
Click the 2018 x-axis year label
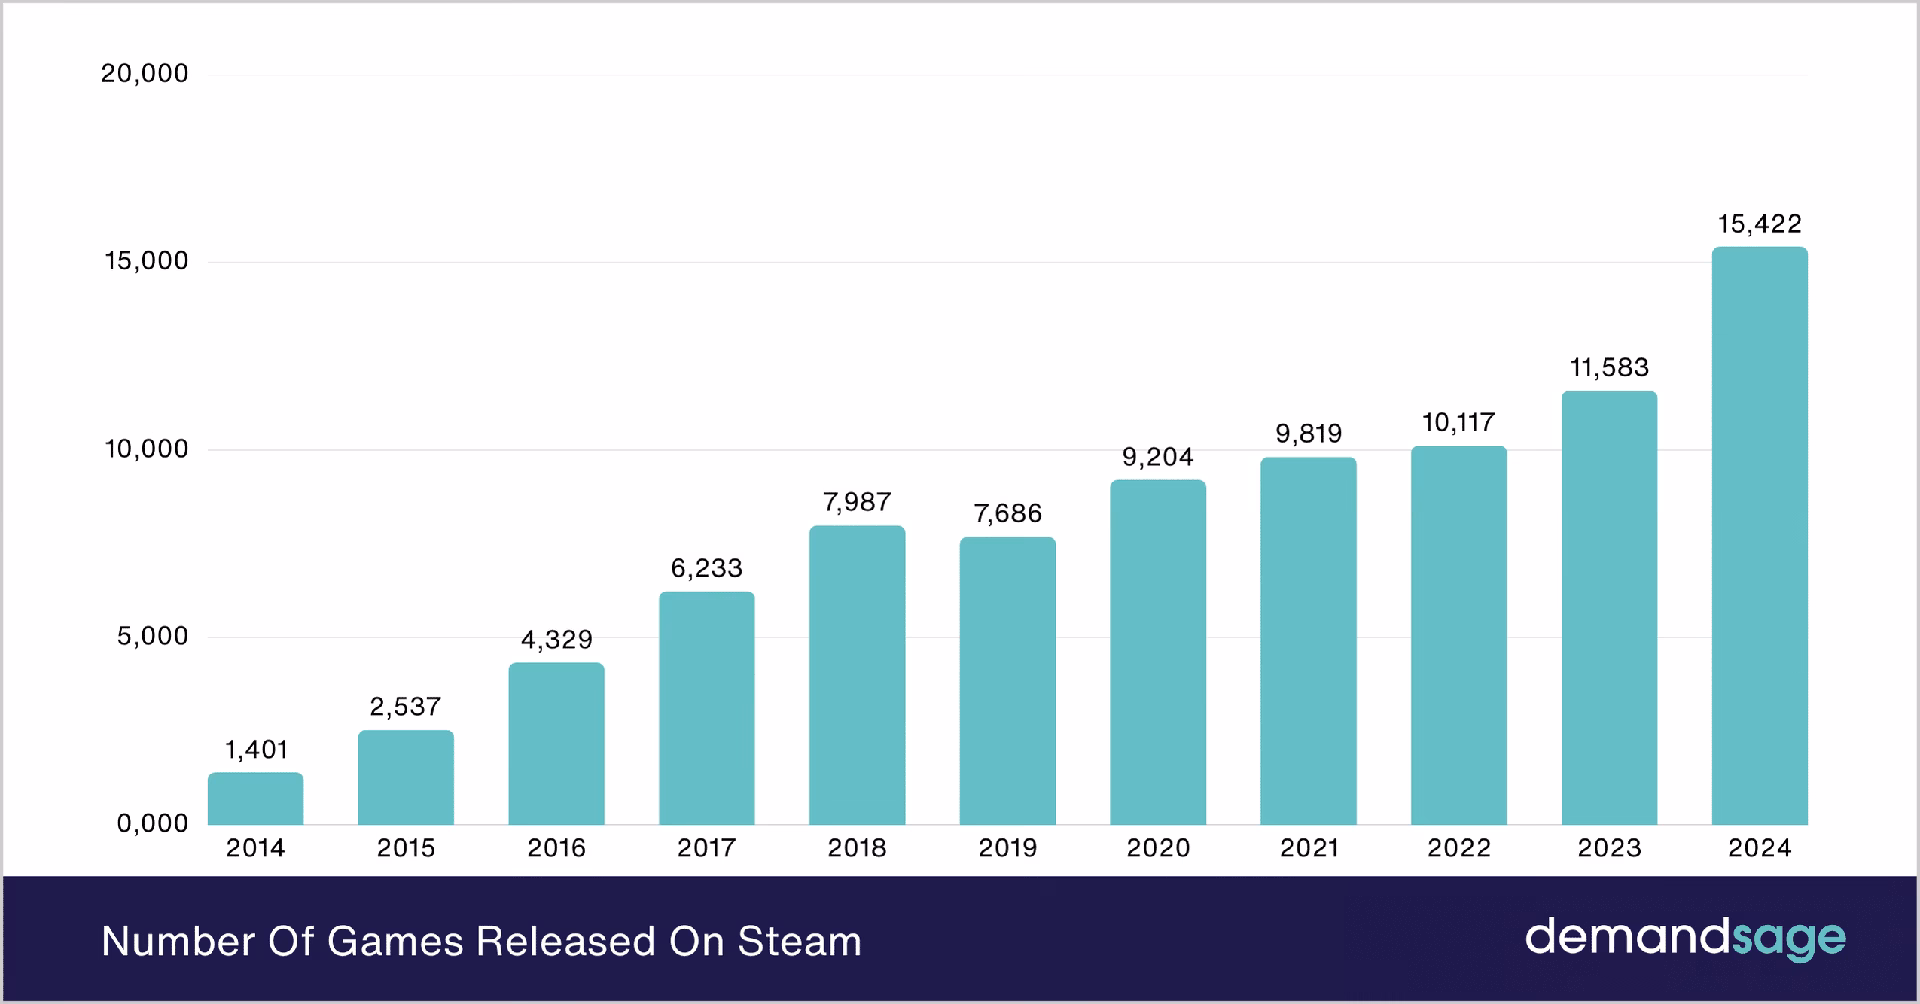point(857,848)
